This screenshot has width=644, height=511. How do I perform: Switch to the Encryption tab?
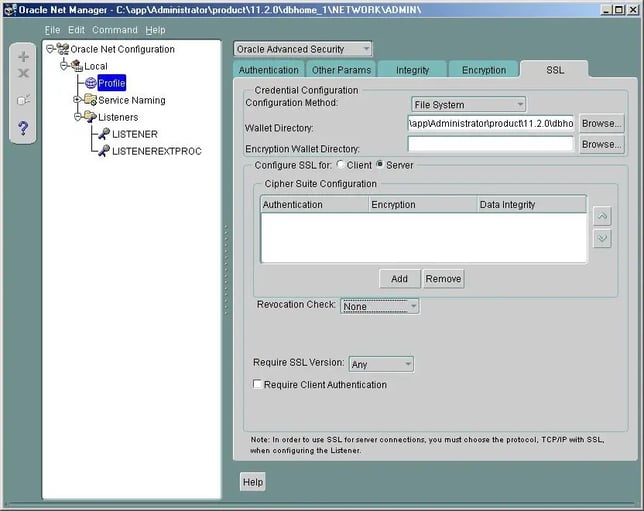(x=484, y=70)
